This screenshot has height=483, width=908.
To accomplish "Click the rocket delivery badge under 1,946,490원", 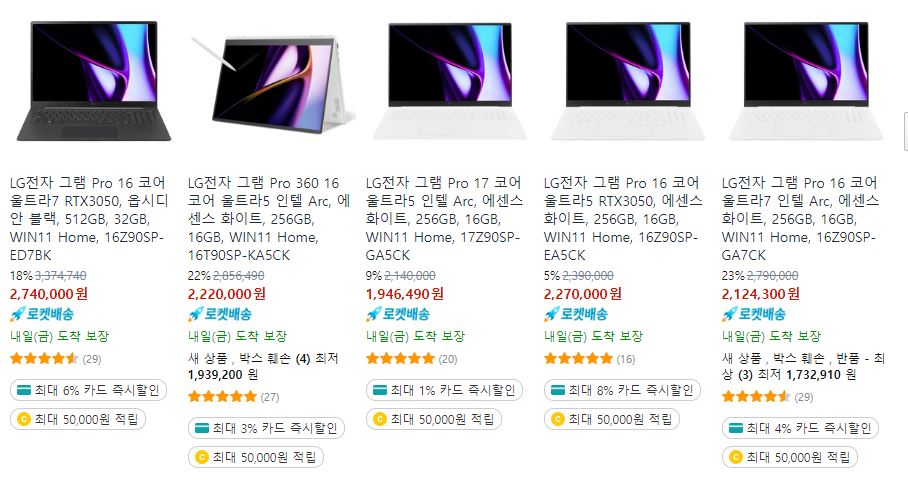I will [x=397, y=315].
